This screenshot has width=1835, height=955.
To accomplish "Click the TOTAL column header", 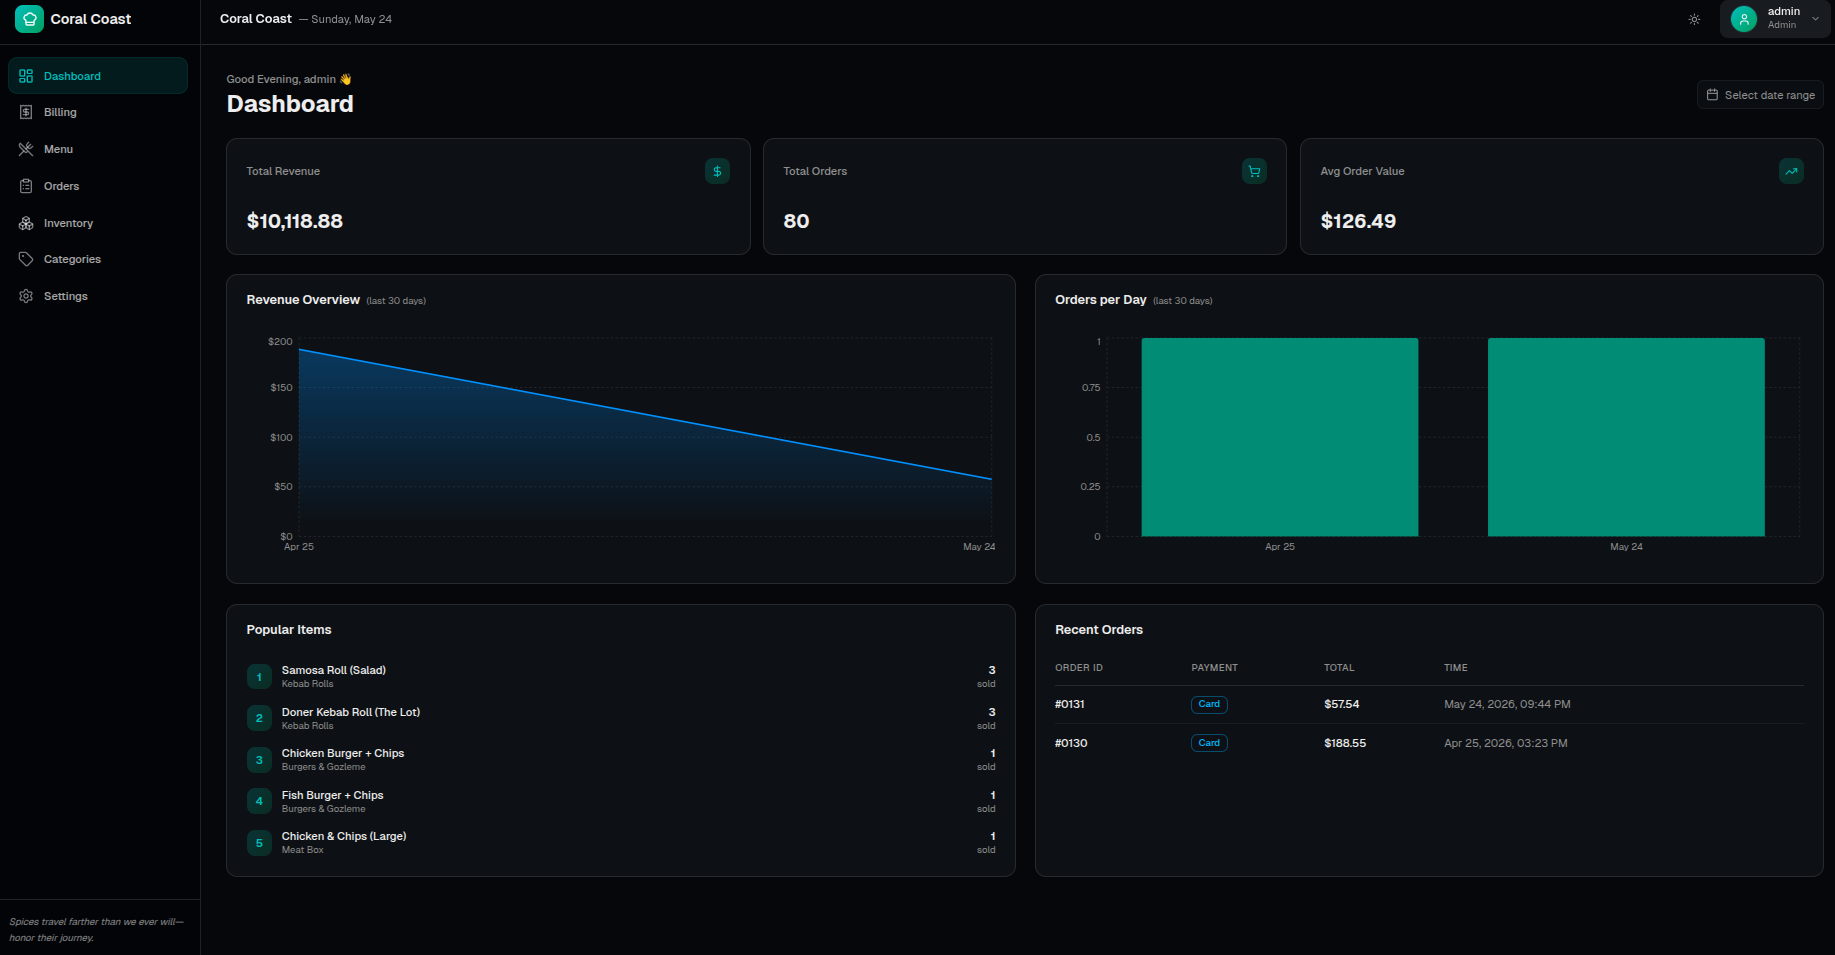I will pos(1339,668).
